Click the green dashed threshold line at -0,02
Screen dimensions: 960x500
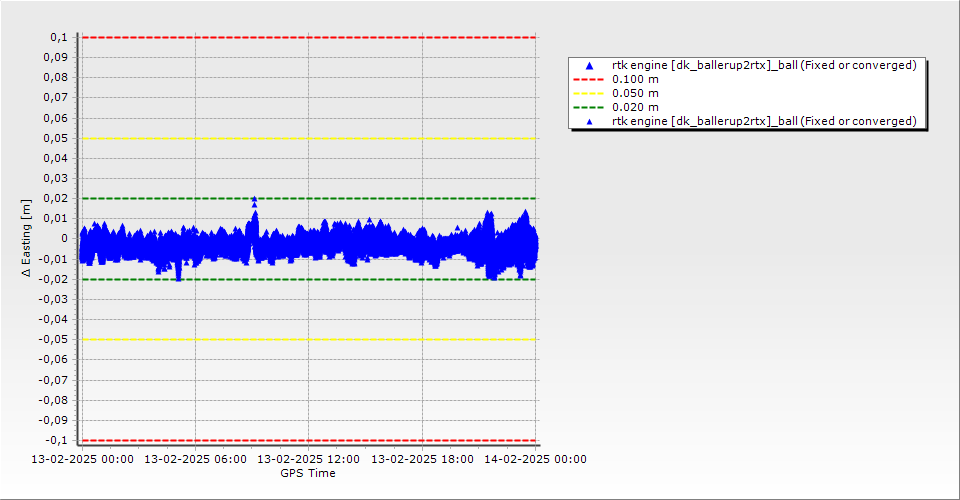pos(309,280)
